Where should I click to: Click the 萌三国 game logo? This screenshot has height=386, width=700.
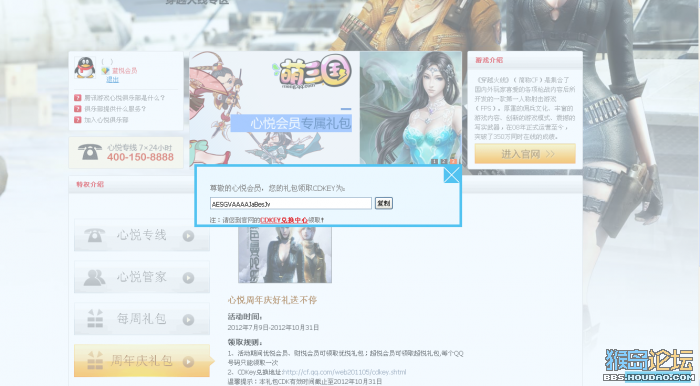click(x=311, y=72)
